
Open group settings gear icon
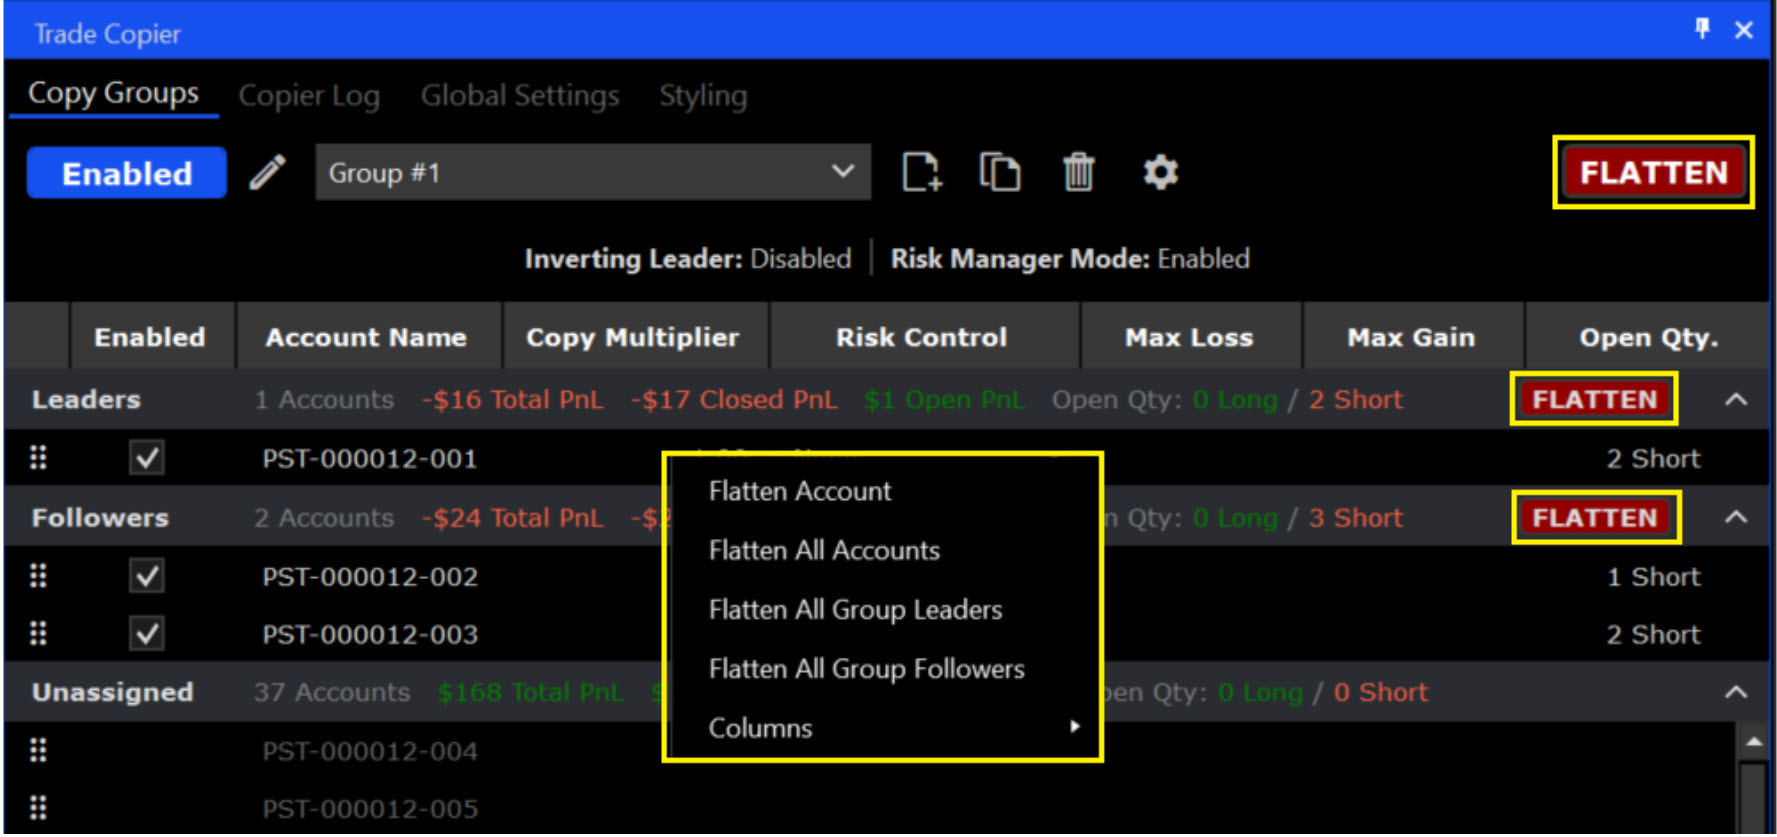click(1160, 172)
